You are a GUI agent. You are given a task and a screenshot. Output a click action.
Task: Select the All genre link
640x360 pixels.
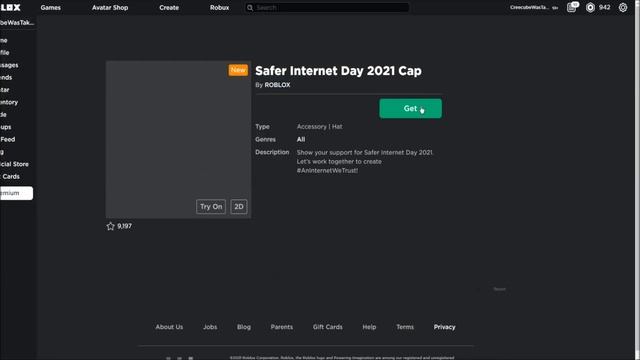click(x=301, y=139)
